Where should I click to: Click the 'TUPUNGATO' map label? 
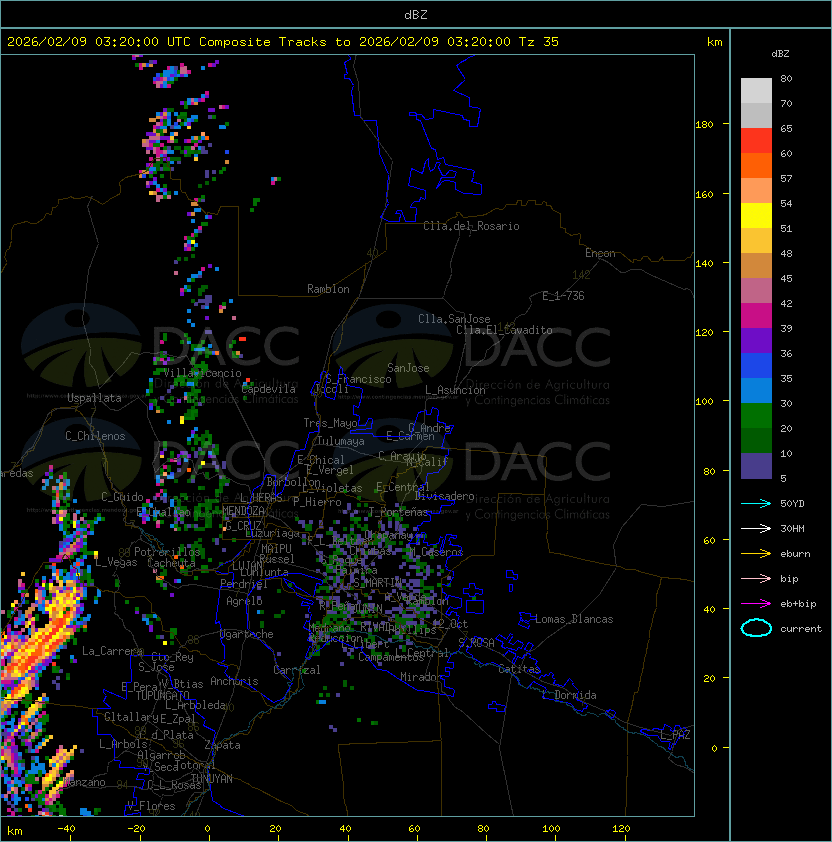click(162, 695)
